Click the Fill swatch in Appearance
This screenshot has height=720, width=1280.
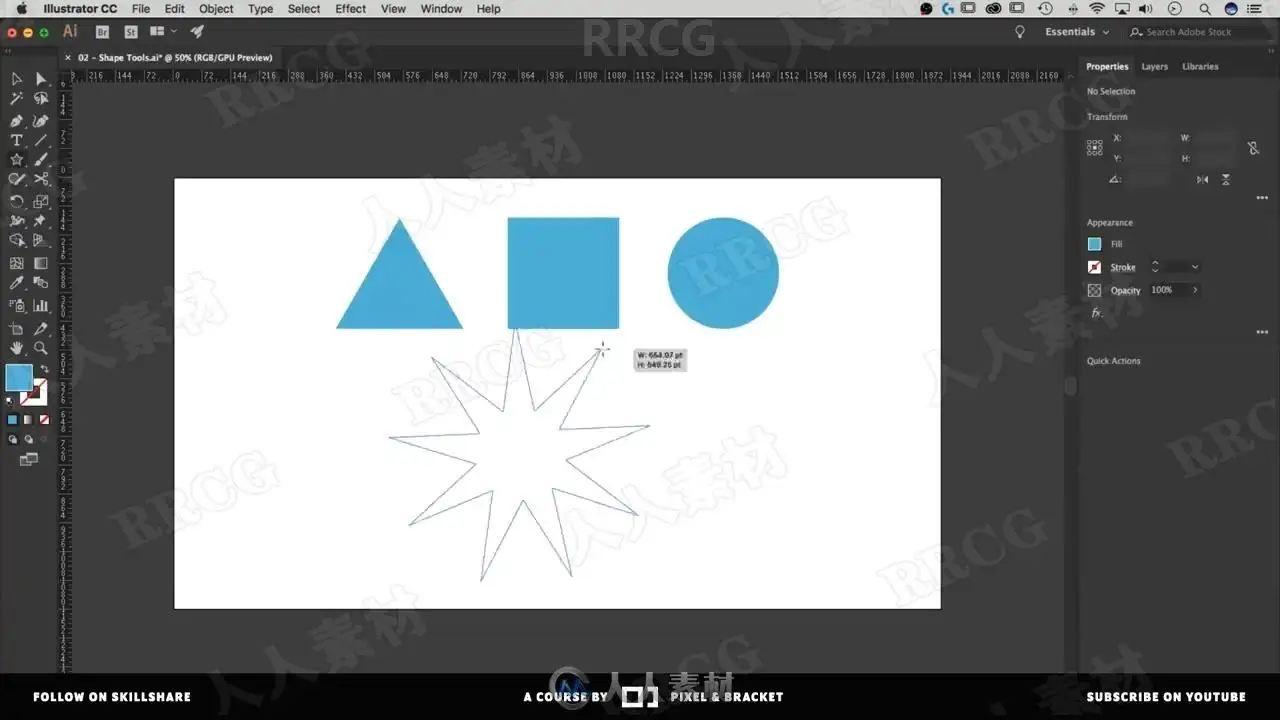[x=1094, y=244]
